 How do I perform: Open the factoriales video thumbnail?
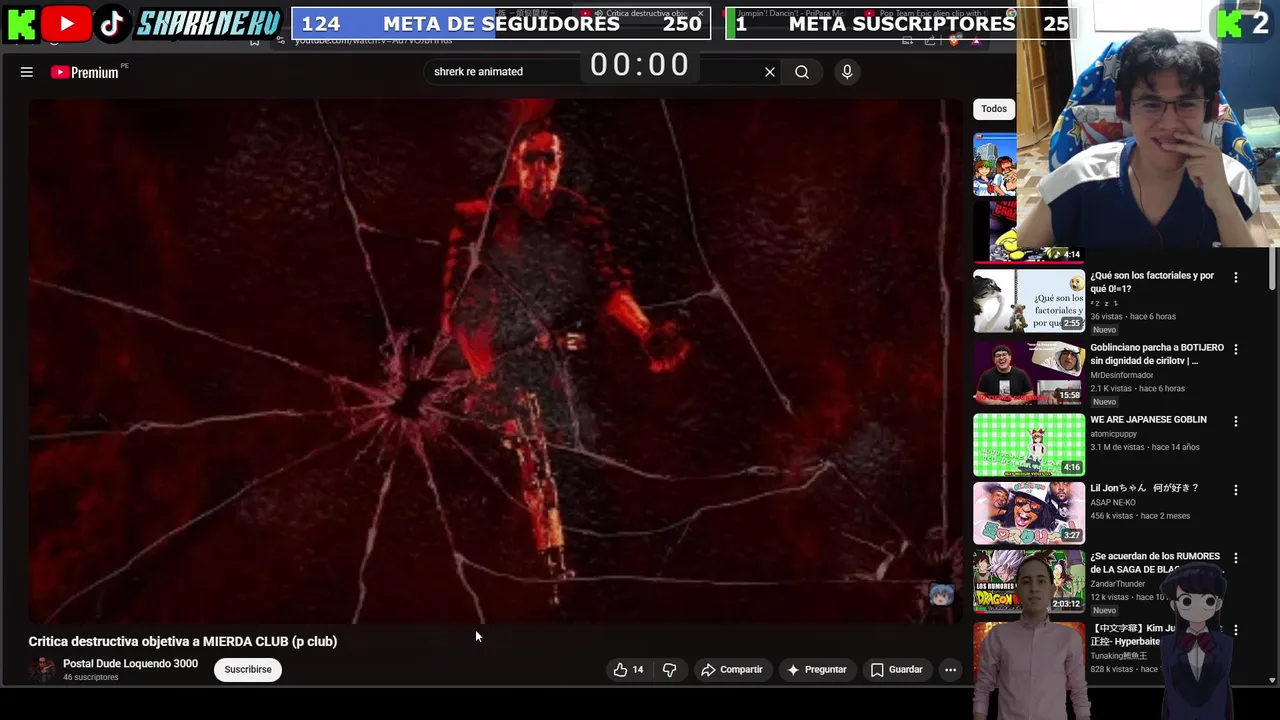pyautogui.click(x=1029, y=300)
